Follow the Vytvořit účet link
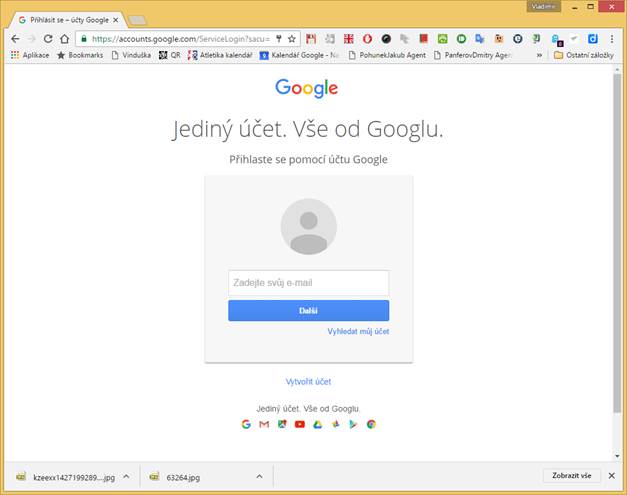Screen dimensions: 627x495 [308, 381]
